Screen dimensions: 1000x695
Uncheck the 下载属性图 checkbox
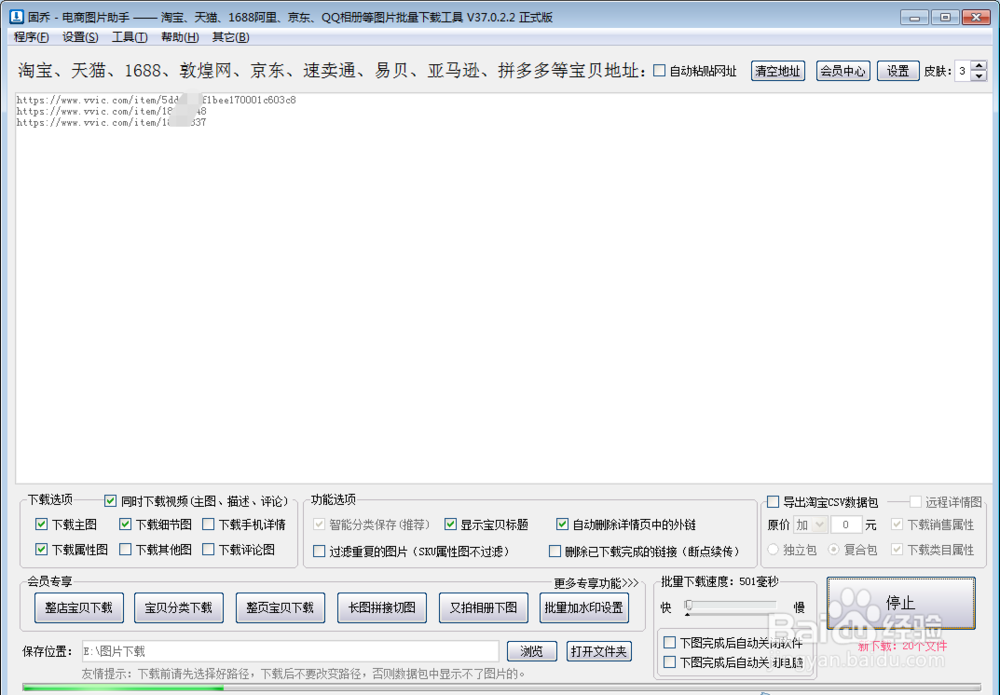[x=41, y=549]
